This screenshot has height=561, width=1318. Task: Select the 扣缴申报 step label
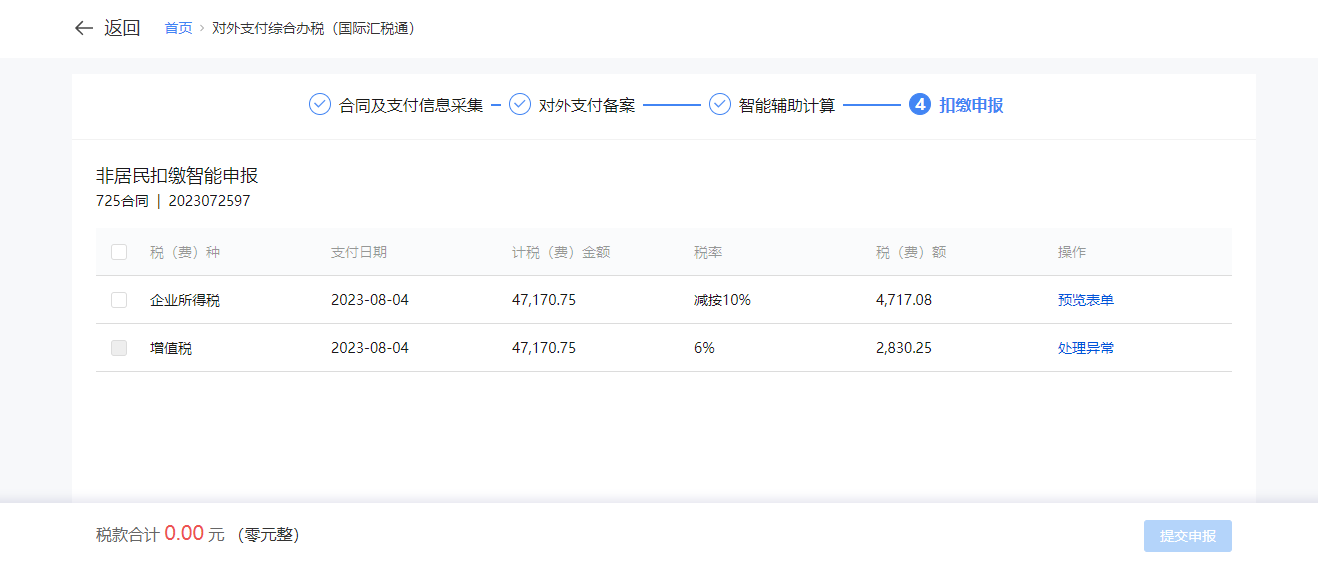point(971,105)
